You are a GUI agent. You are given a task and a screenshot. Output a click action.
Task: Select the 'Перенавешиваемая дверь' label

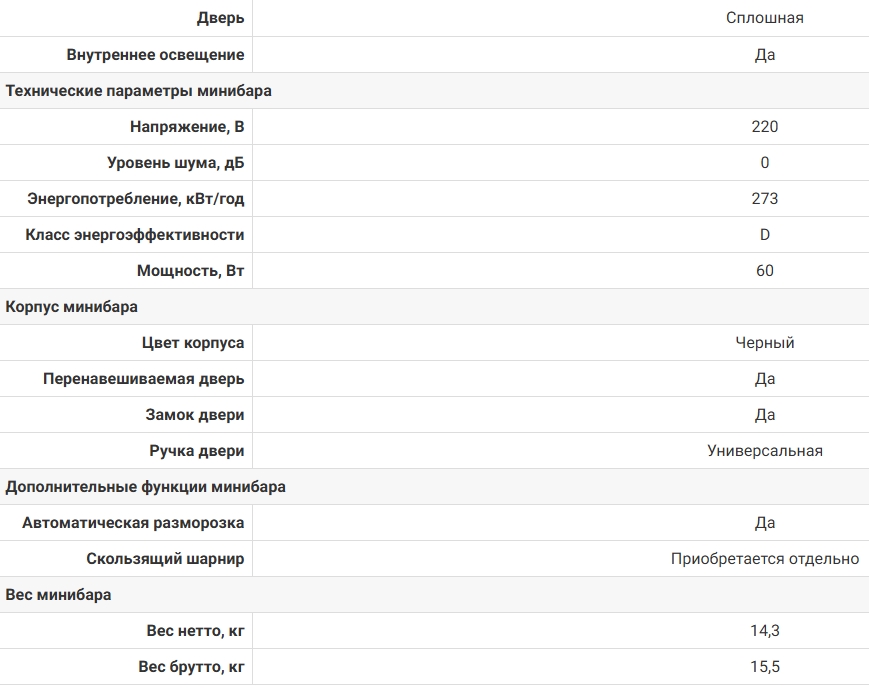click(x=144, y=379)
